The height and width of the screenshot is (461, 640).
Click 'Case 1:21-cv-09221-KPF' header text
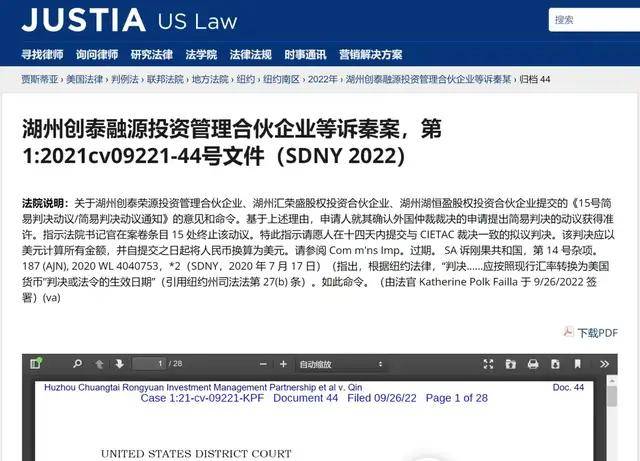click(202, 398)
